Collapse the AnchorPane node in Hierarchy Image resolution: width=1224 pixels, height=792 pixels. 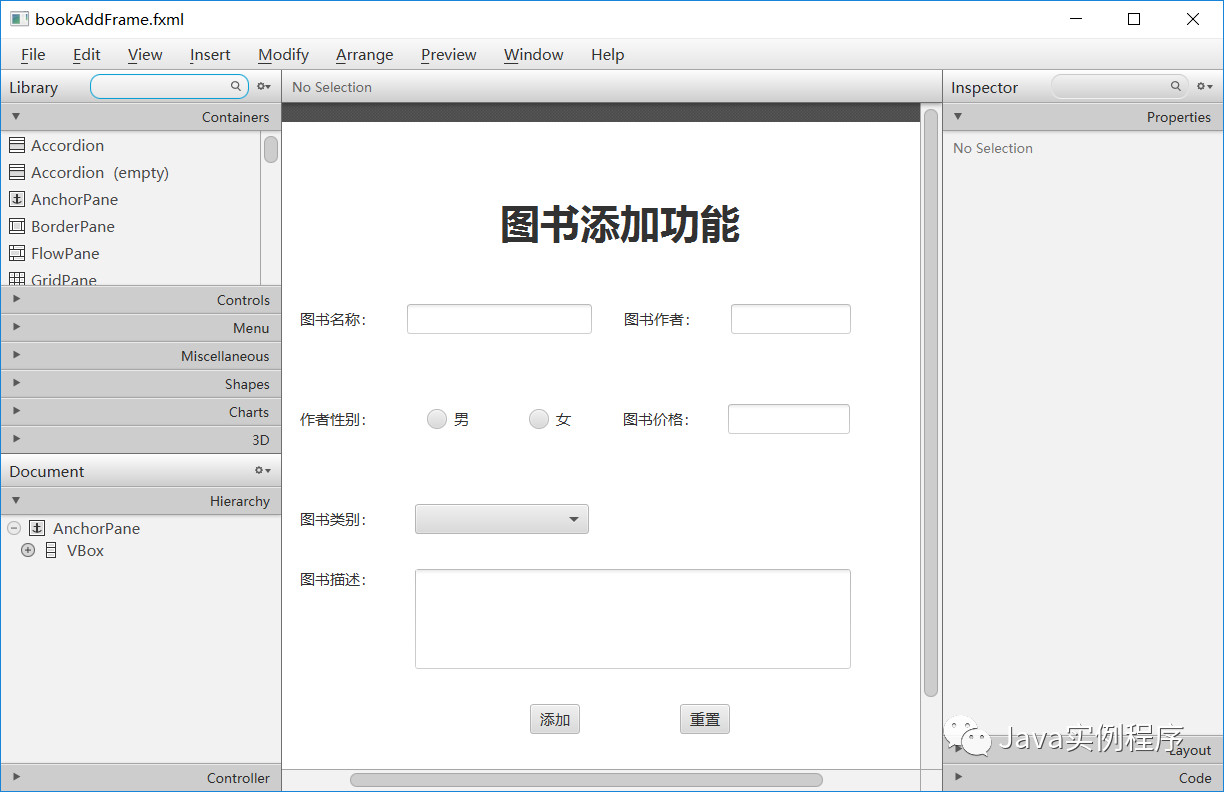point(13,527)
